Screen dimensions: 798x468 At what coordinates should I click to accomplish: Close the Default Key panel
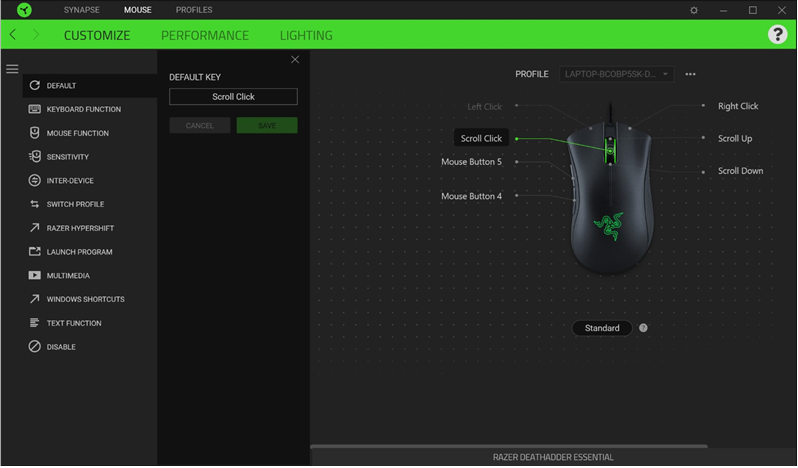(295, 60)
